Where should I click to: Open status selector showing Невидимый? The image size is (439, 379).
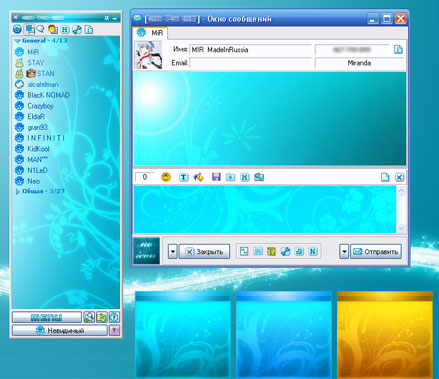tap(60, 330)
